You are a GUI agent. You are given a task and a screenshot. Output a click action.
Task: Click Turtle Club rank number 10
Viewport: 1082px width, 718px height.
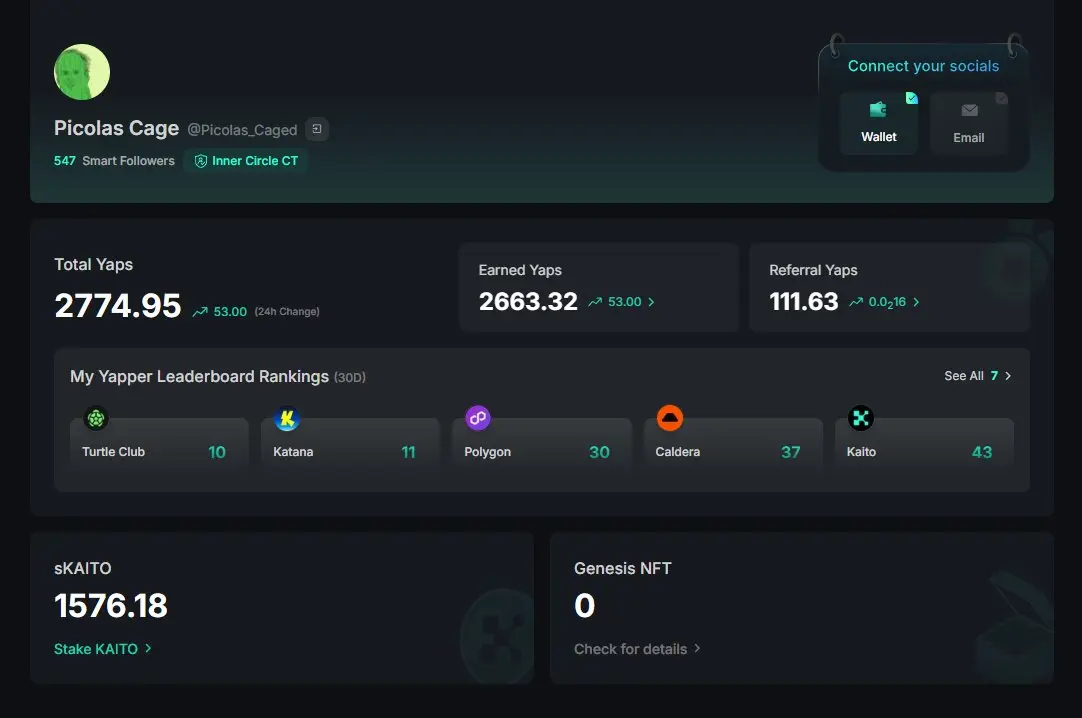pyautogui.click(x=217, y=452)
